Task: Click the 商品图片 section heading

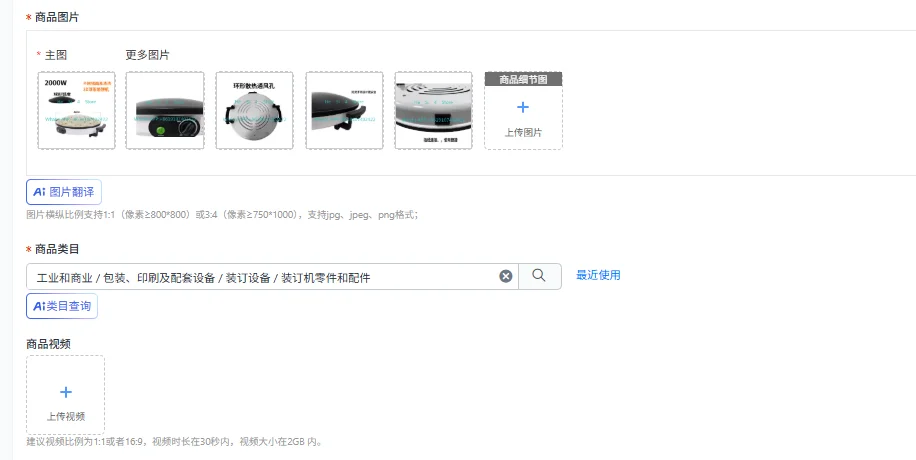Action: click(57, 17)
